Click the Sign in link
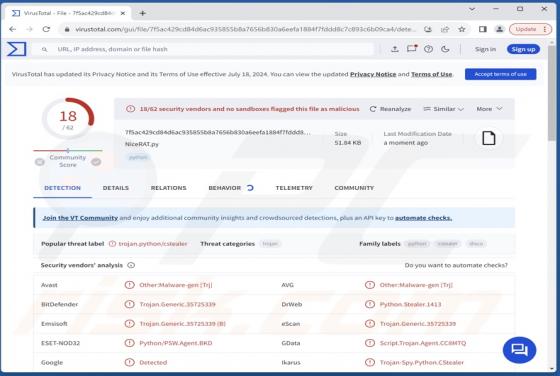This screenshot has height=376, width=560. (485, 49)
